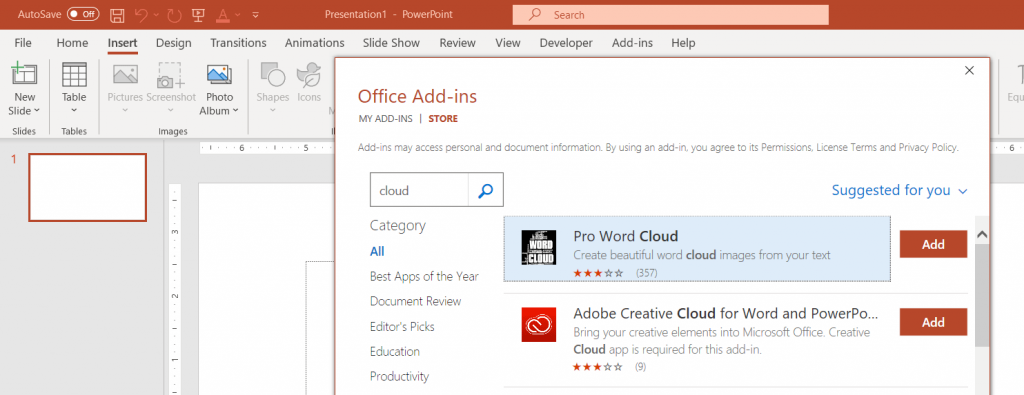This screenshot has width=1024, height=395.
Task: Insert a Table via ribbon icon
Action: (x=74, y=74)
